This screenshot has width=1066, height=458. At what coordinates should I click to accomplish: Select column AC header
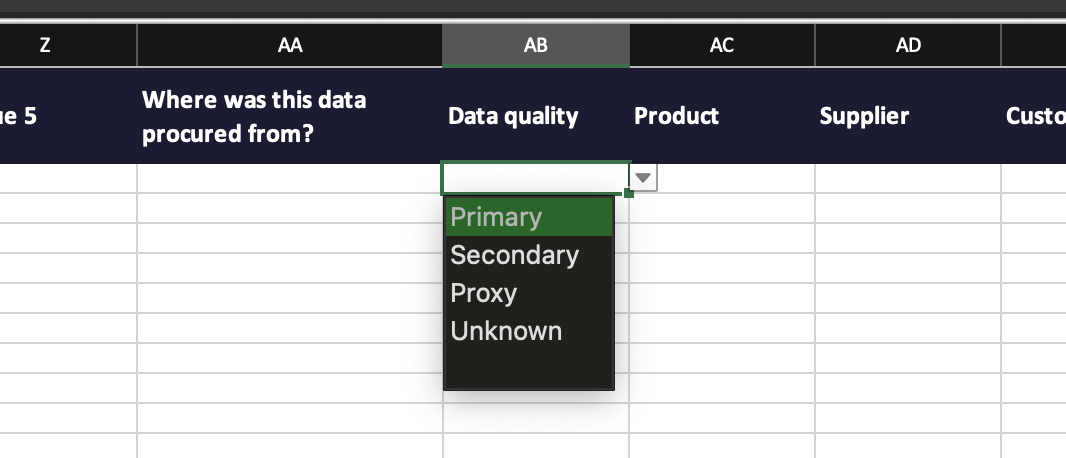(x=721, y=45)
